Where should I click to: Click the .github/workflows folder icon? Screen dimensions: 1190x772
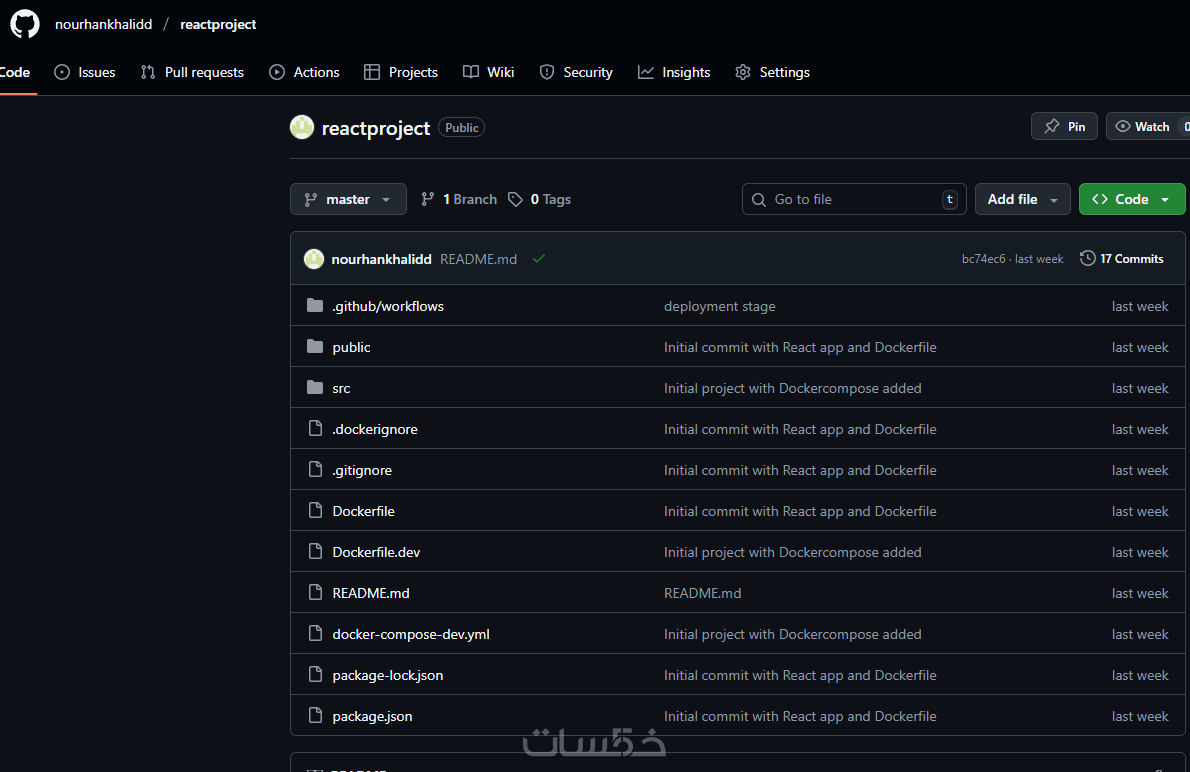click(x=315, y=306)
